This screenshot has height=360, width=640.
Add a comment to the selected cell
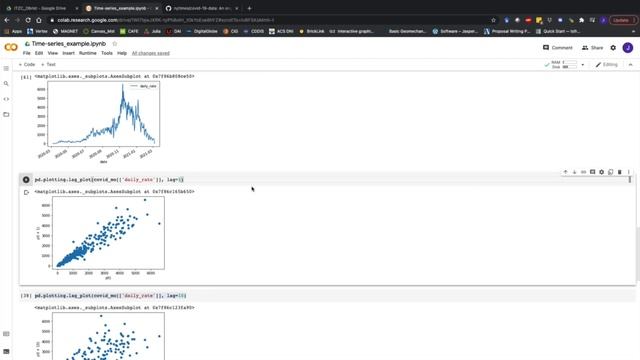(x=592, y=172)
